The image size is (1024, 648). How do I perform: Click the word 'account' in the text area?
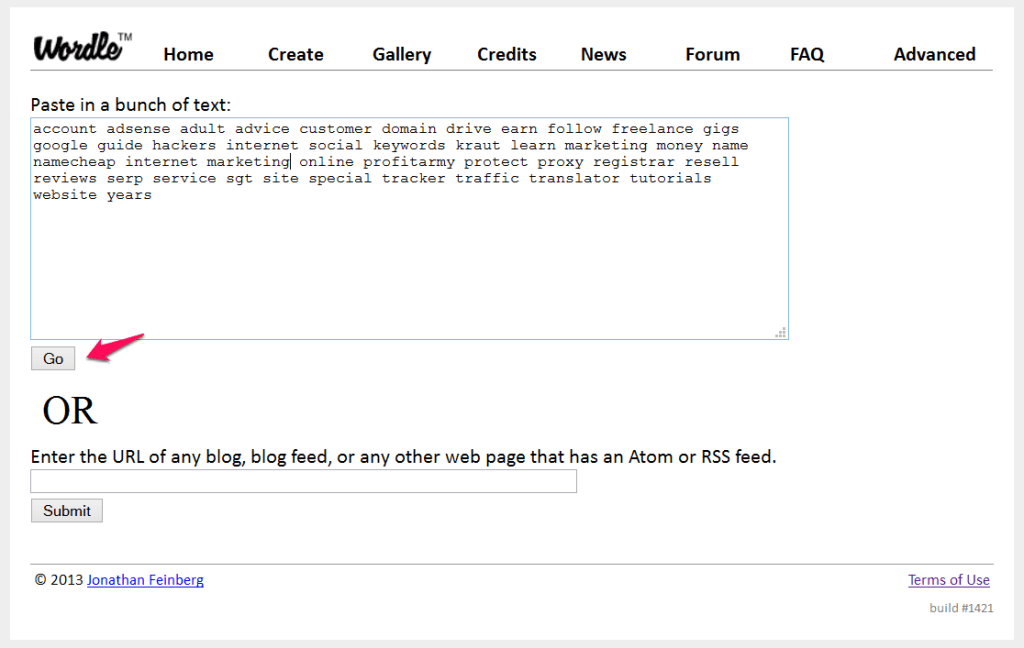point(65,129)
